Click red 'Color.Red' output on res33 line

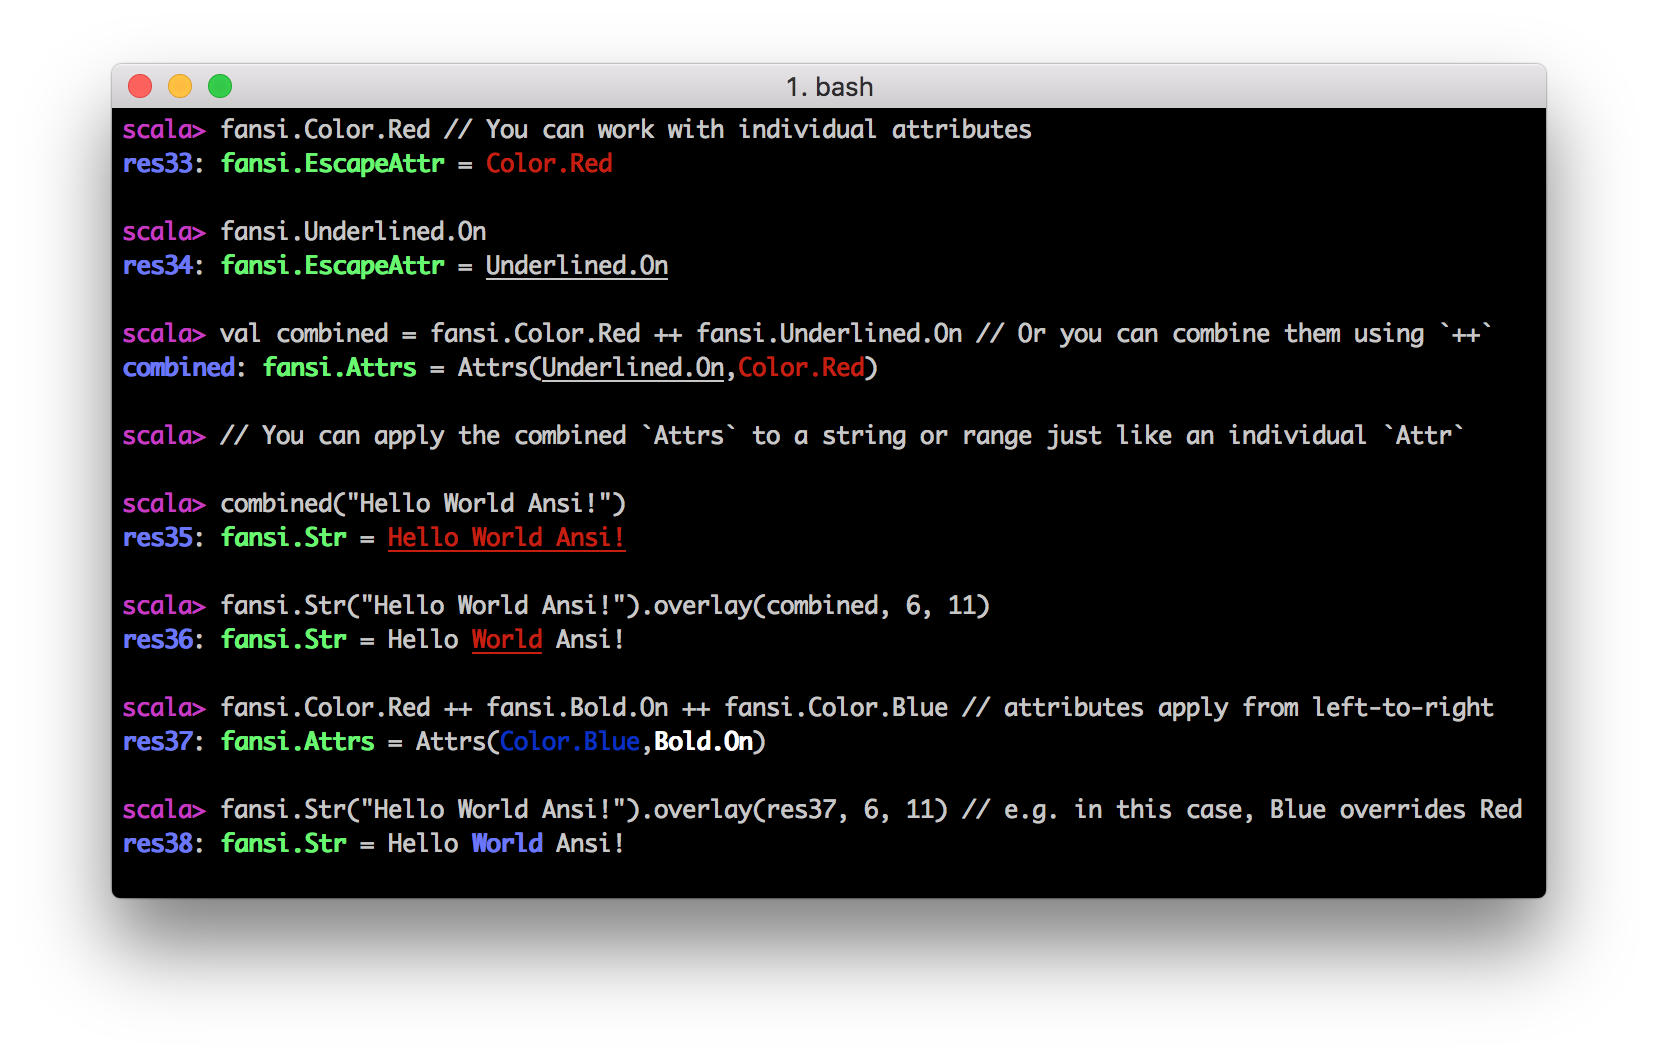pos(549,163)
